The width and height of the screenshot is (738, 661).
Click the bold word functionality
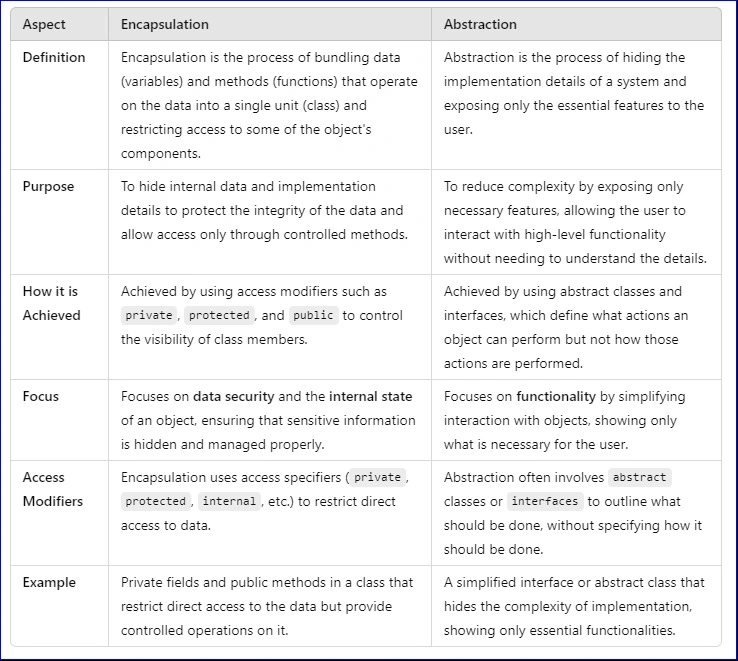[556, 396]
